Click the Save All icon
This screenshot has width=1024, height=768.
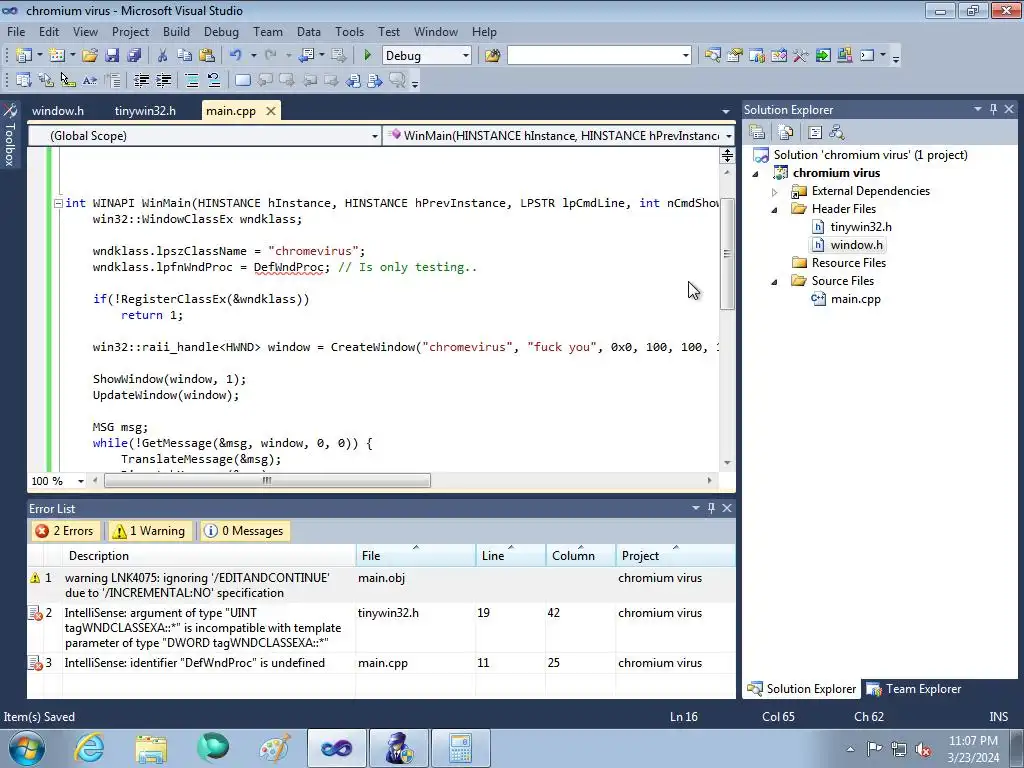click(x=134, y=56)
